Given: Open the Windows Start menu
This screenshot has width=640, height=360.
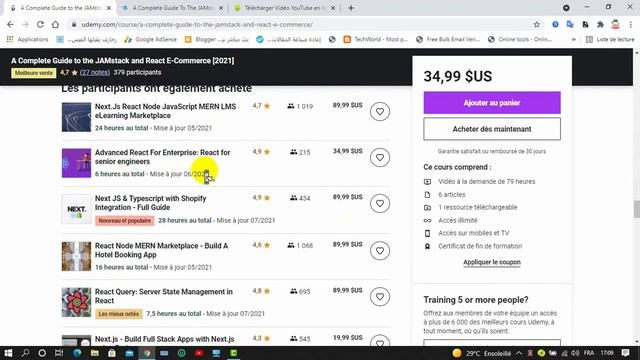Looking at the screenshot, I should point(8,353).
